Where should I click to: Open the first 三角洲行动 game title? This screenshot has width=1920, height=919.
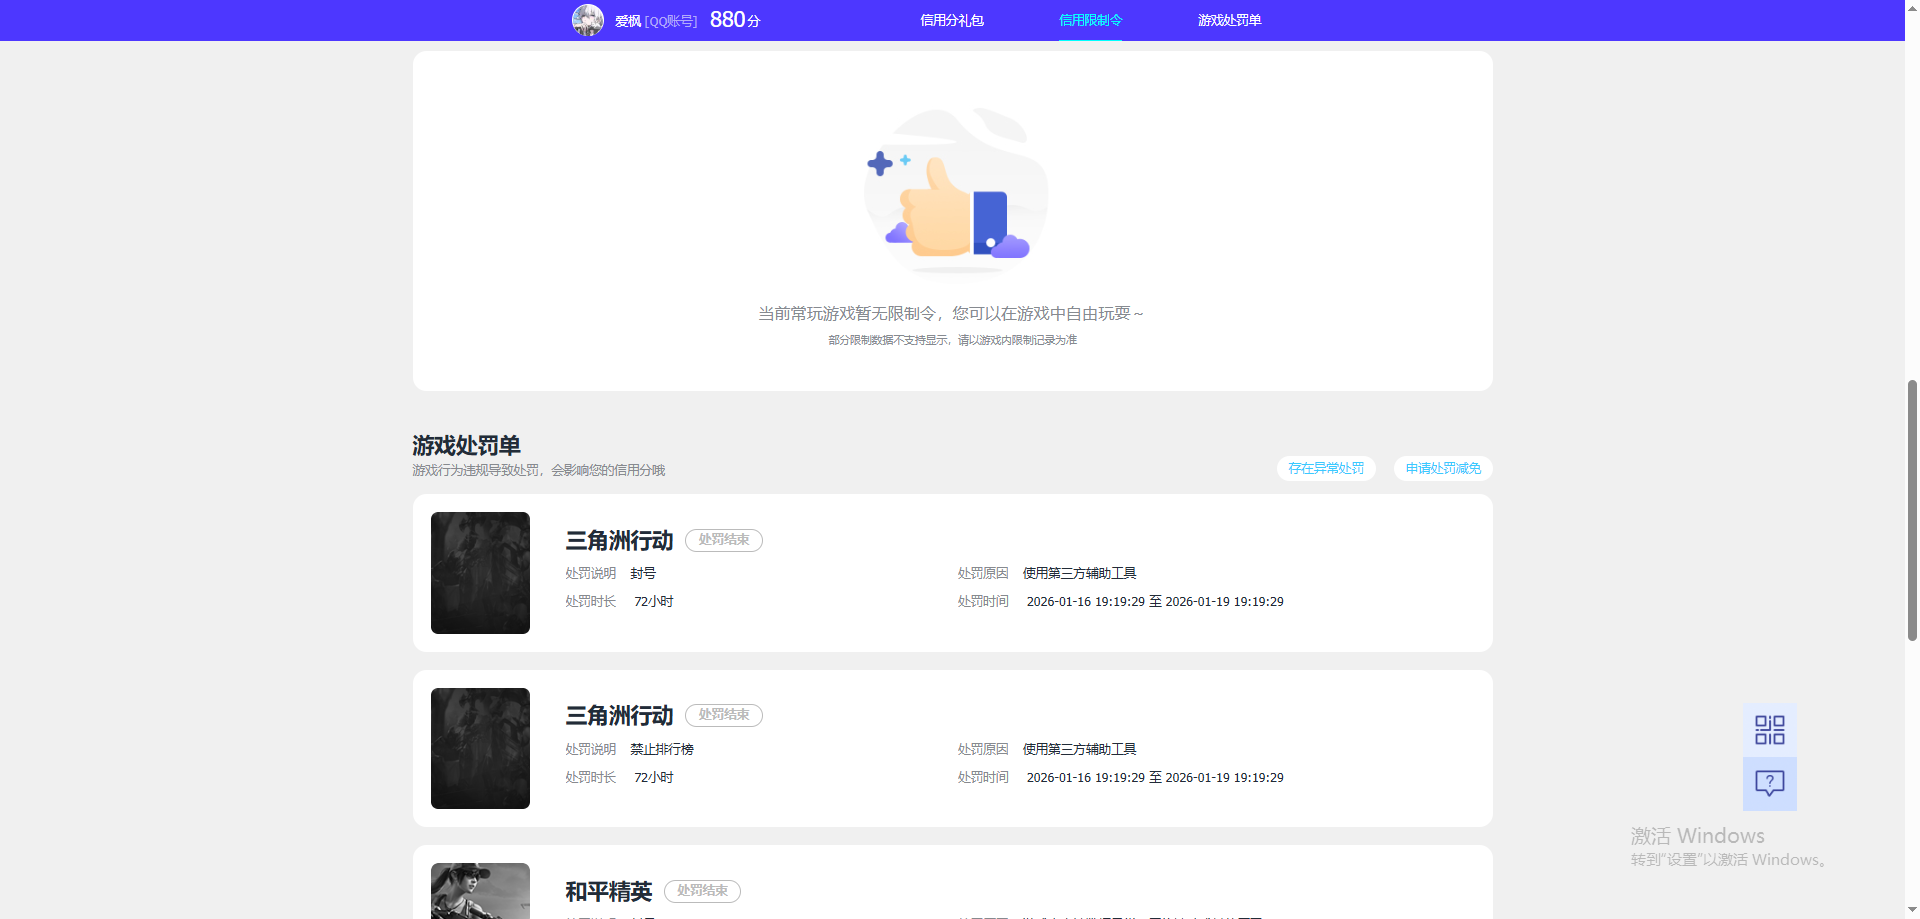618,540
